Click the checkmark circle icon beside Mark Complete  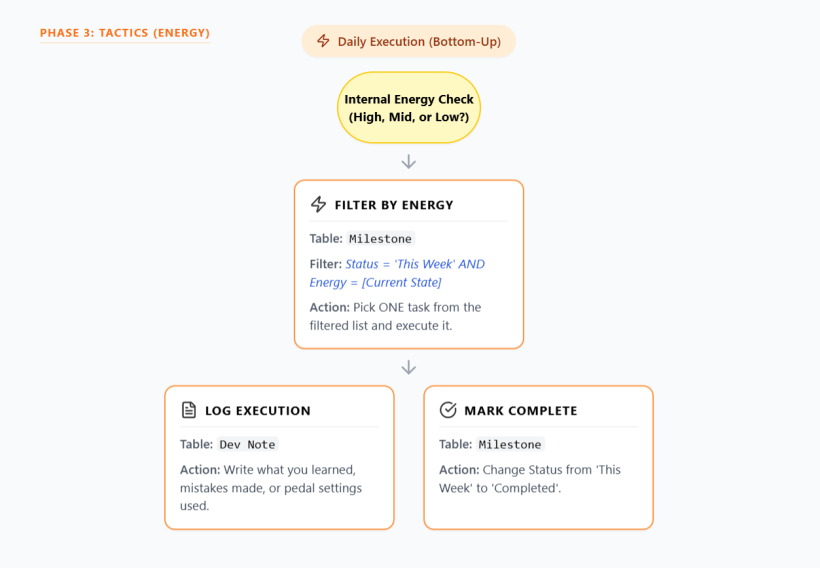click(x=448, y=410)
